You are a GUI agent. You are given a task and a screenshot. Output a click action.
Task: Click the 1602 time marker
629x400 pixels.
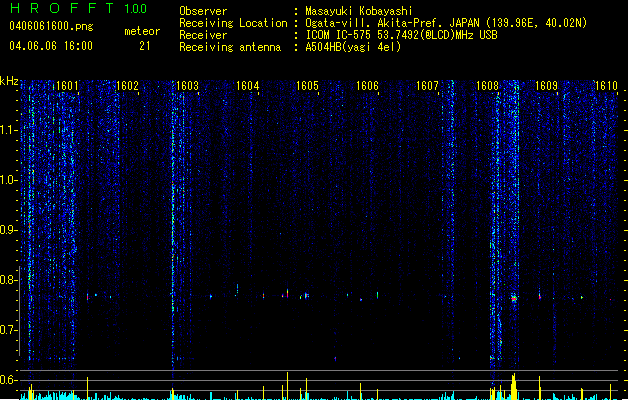(127, 86)
